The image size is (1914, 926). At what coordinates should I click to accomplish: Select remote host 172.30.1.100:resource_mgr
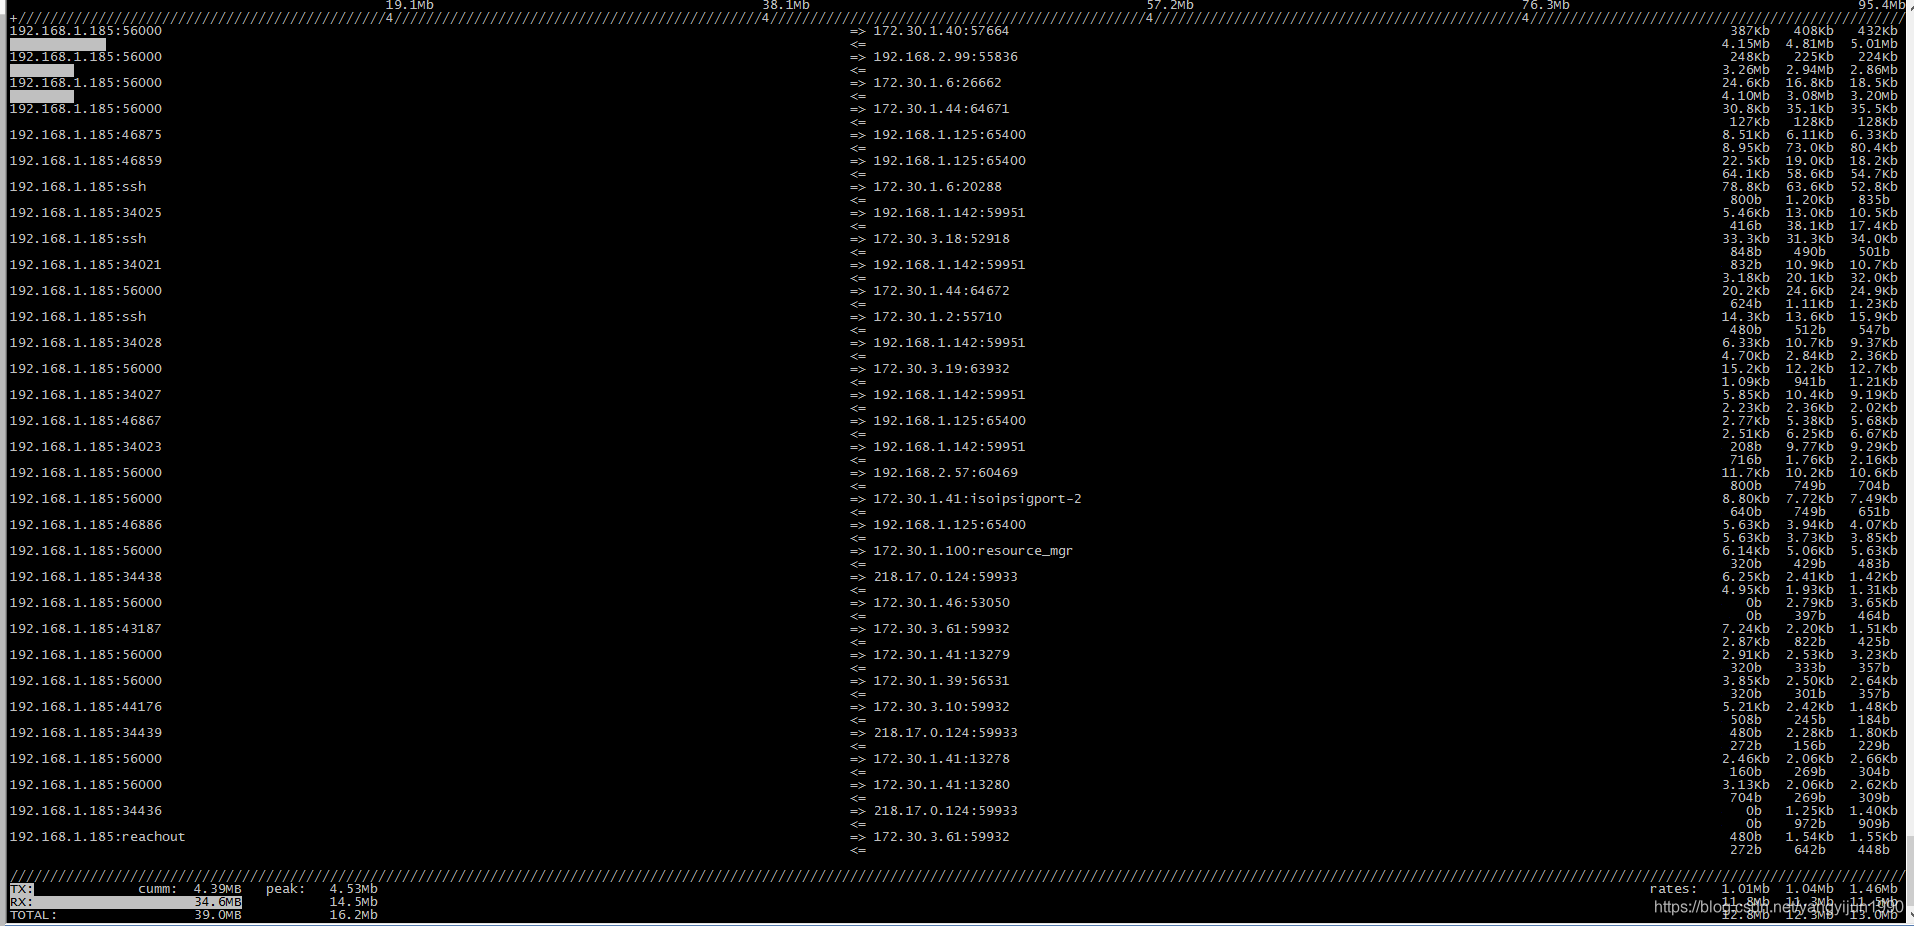click(x=972, y=550)
